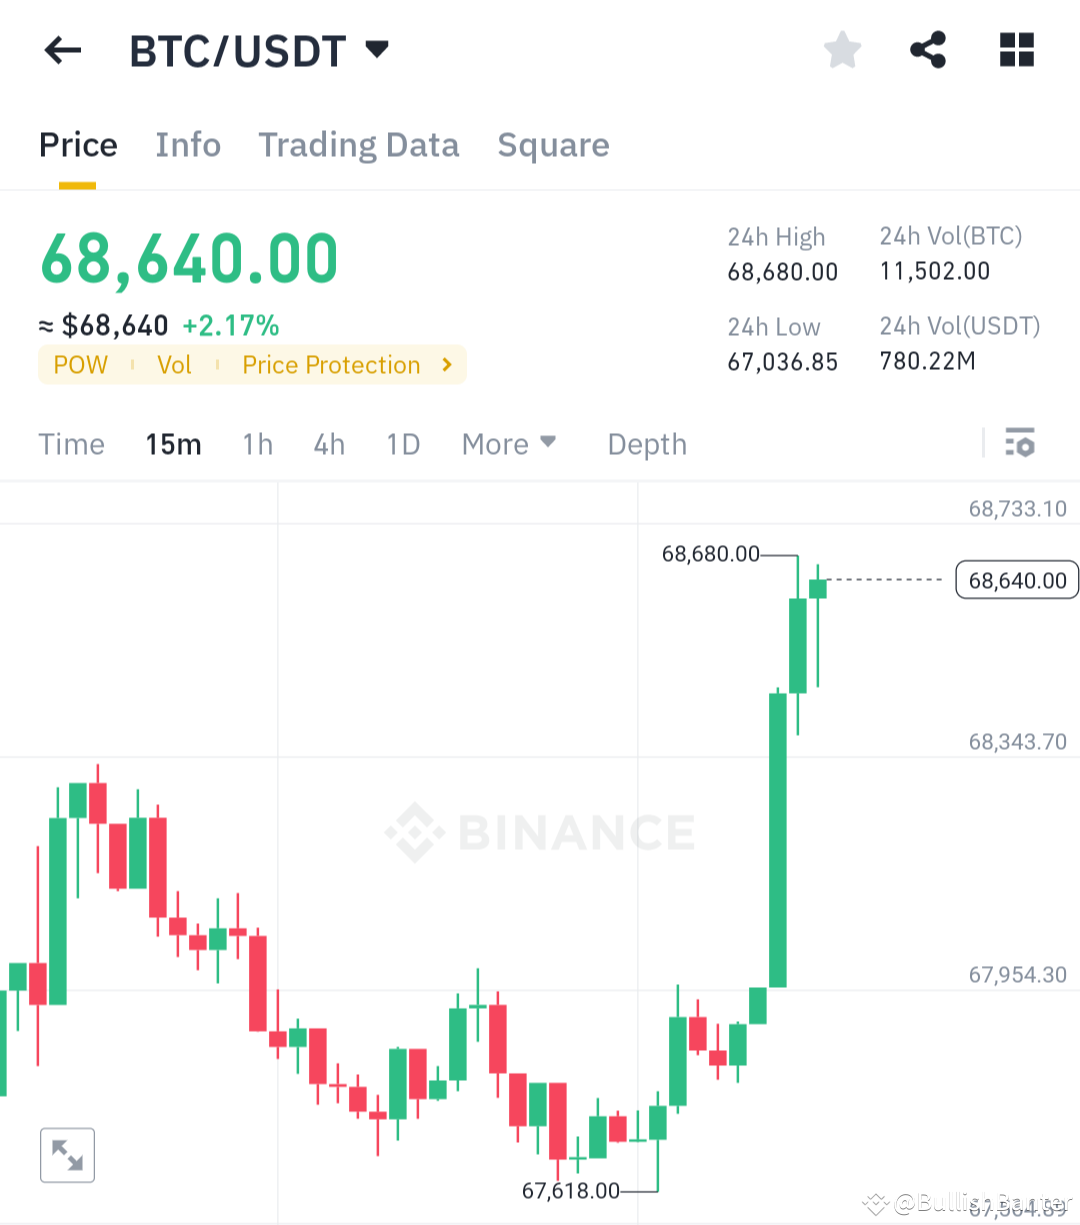Open the Square tab
The width and height of the screenshot is (1080, 1225).
(x=553, y=145)
